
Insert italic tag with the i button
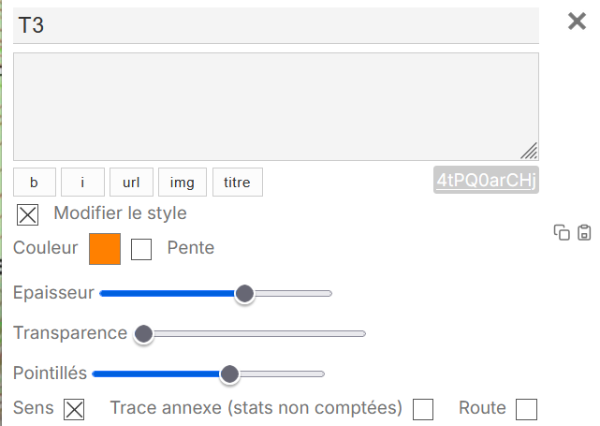click(83, 182)
